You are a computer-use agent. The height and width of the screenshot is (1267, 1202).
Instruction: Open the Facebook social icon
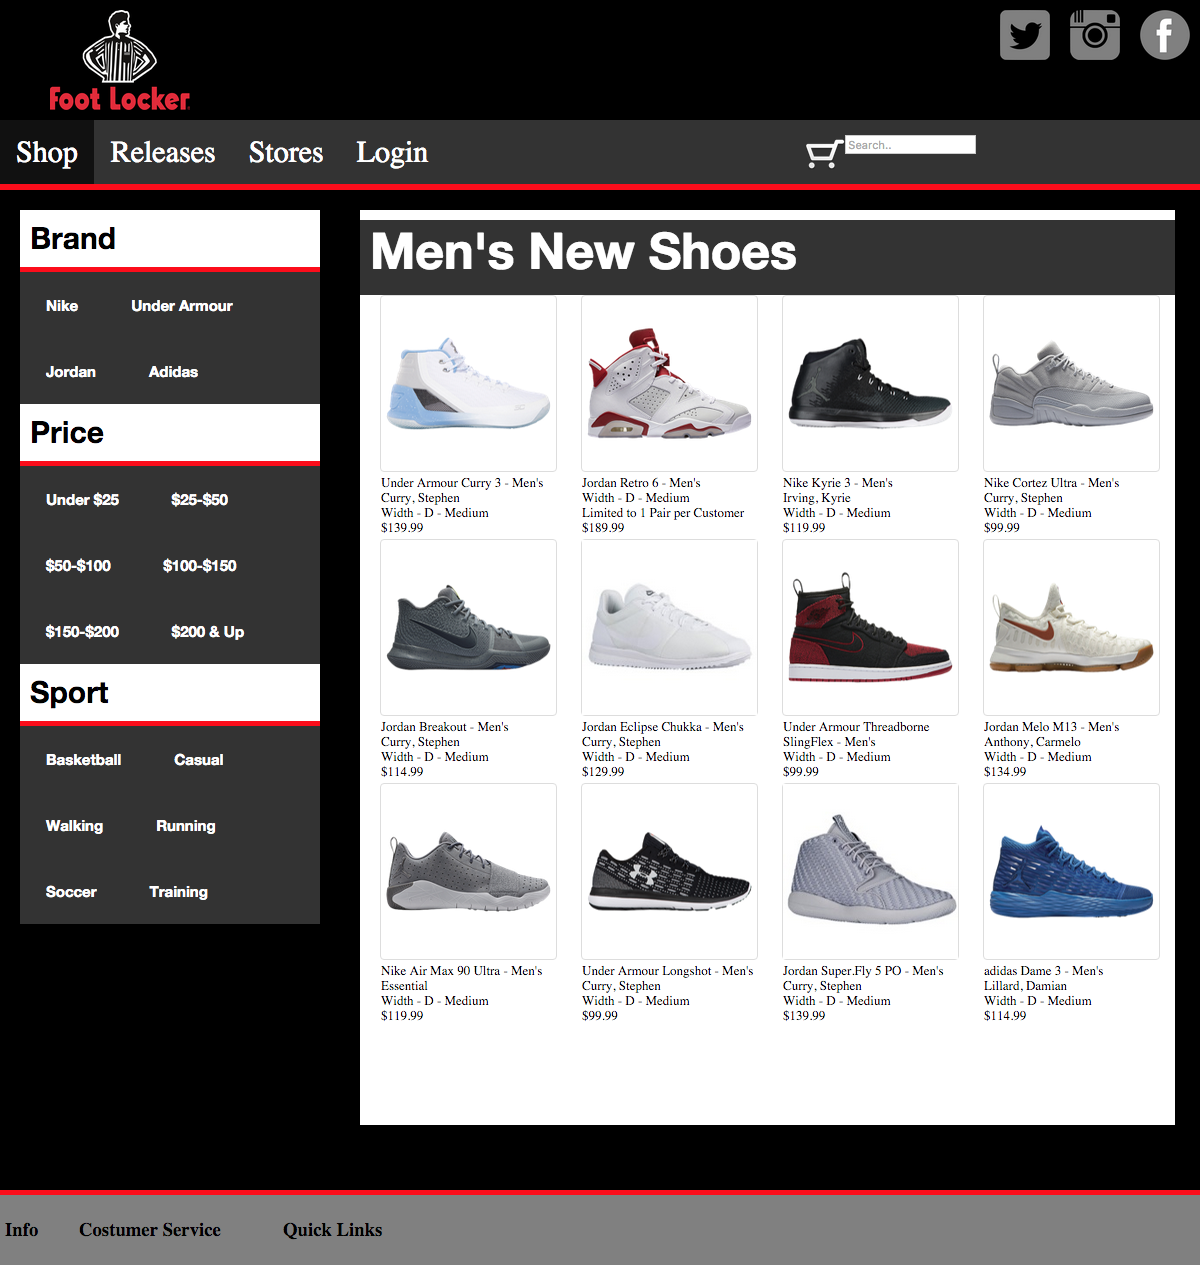coord(1165,35)
